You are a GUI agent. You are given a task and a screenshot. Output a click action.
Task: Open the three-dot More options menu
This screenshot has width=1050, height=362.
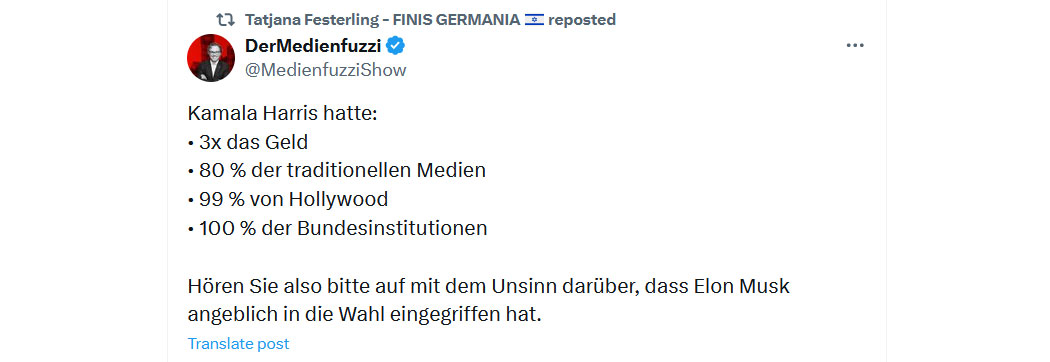[x=855, y=46]
